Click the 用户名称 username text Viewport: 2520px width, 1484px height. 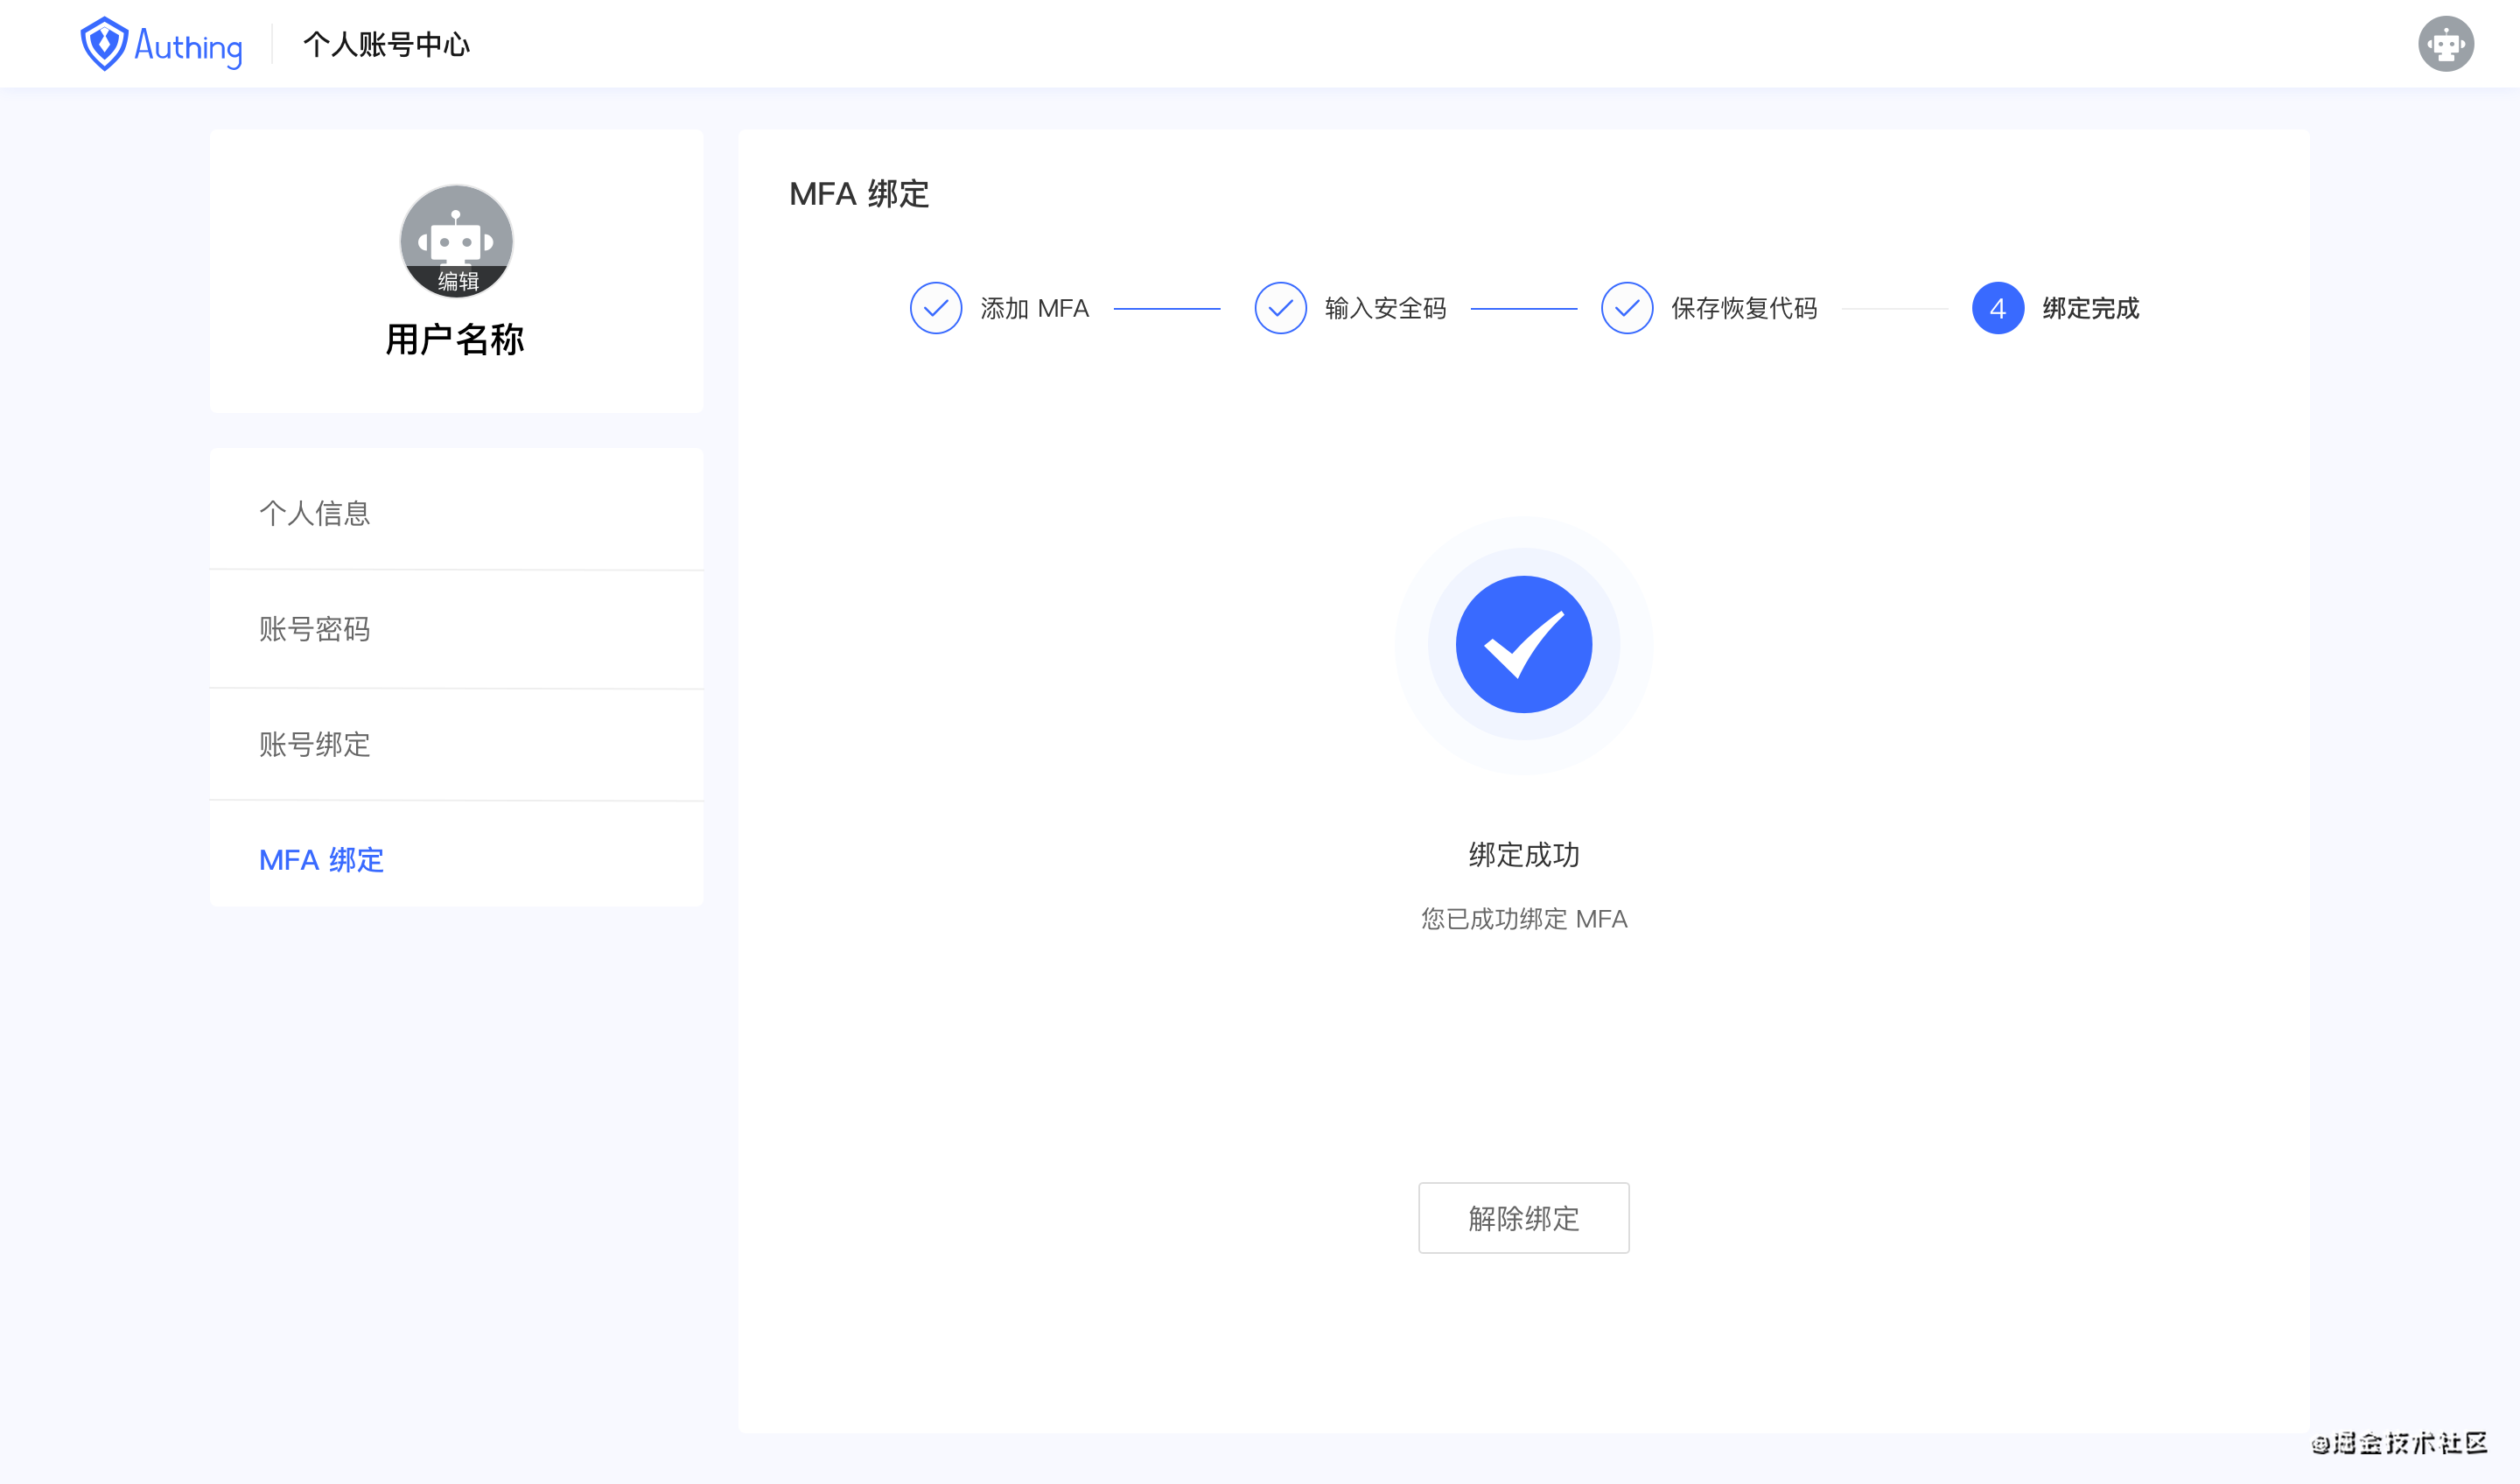(455, 340)
